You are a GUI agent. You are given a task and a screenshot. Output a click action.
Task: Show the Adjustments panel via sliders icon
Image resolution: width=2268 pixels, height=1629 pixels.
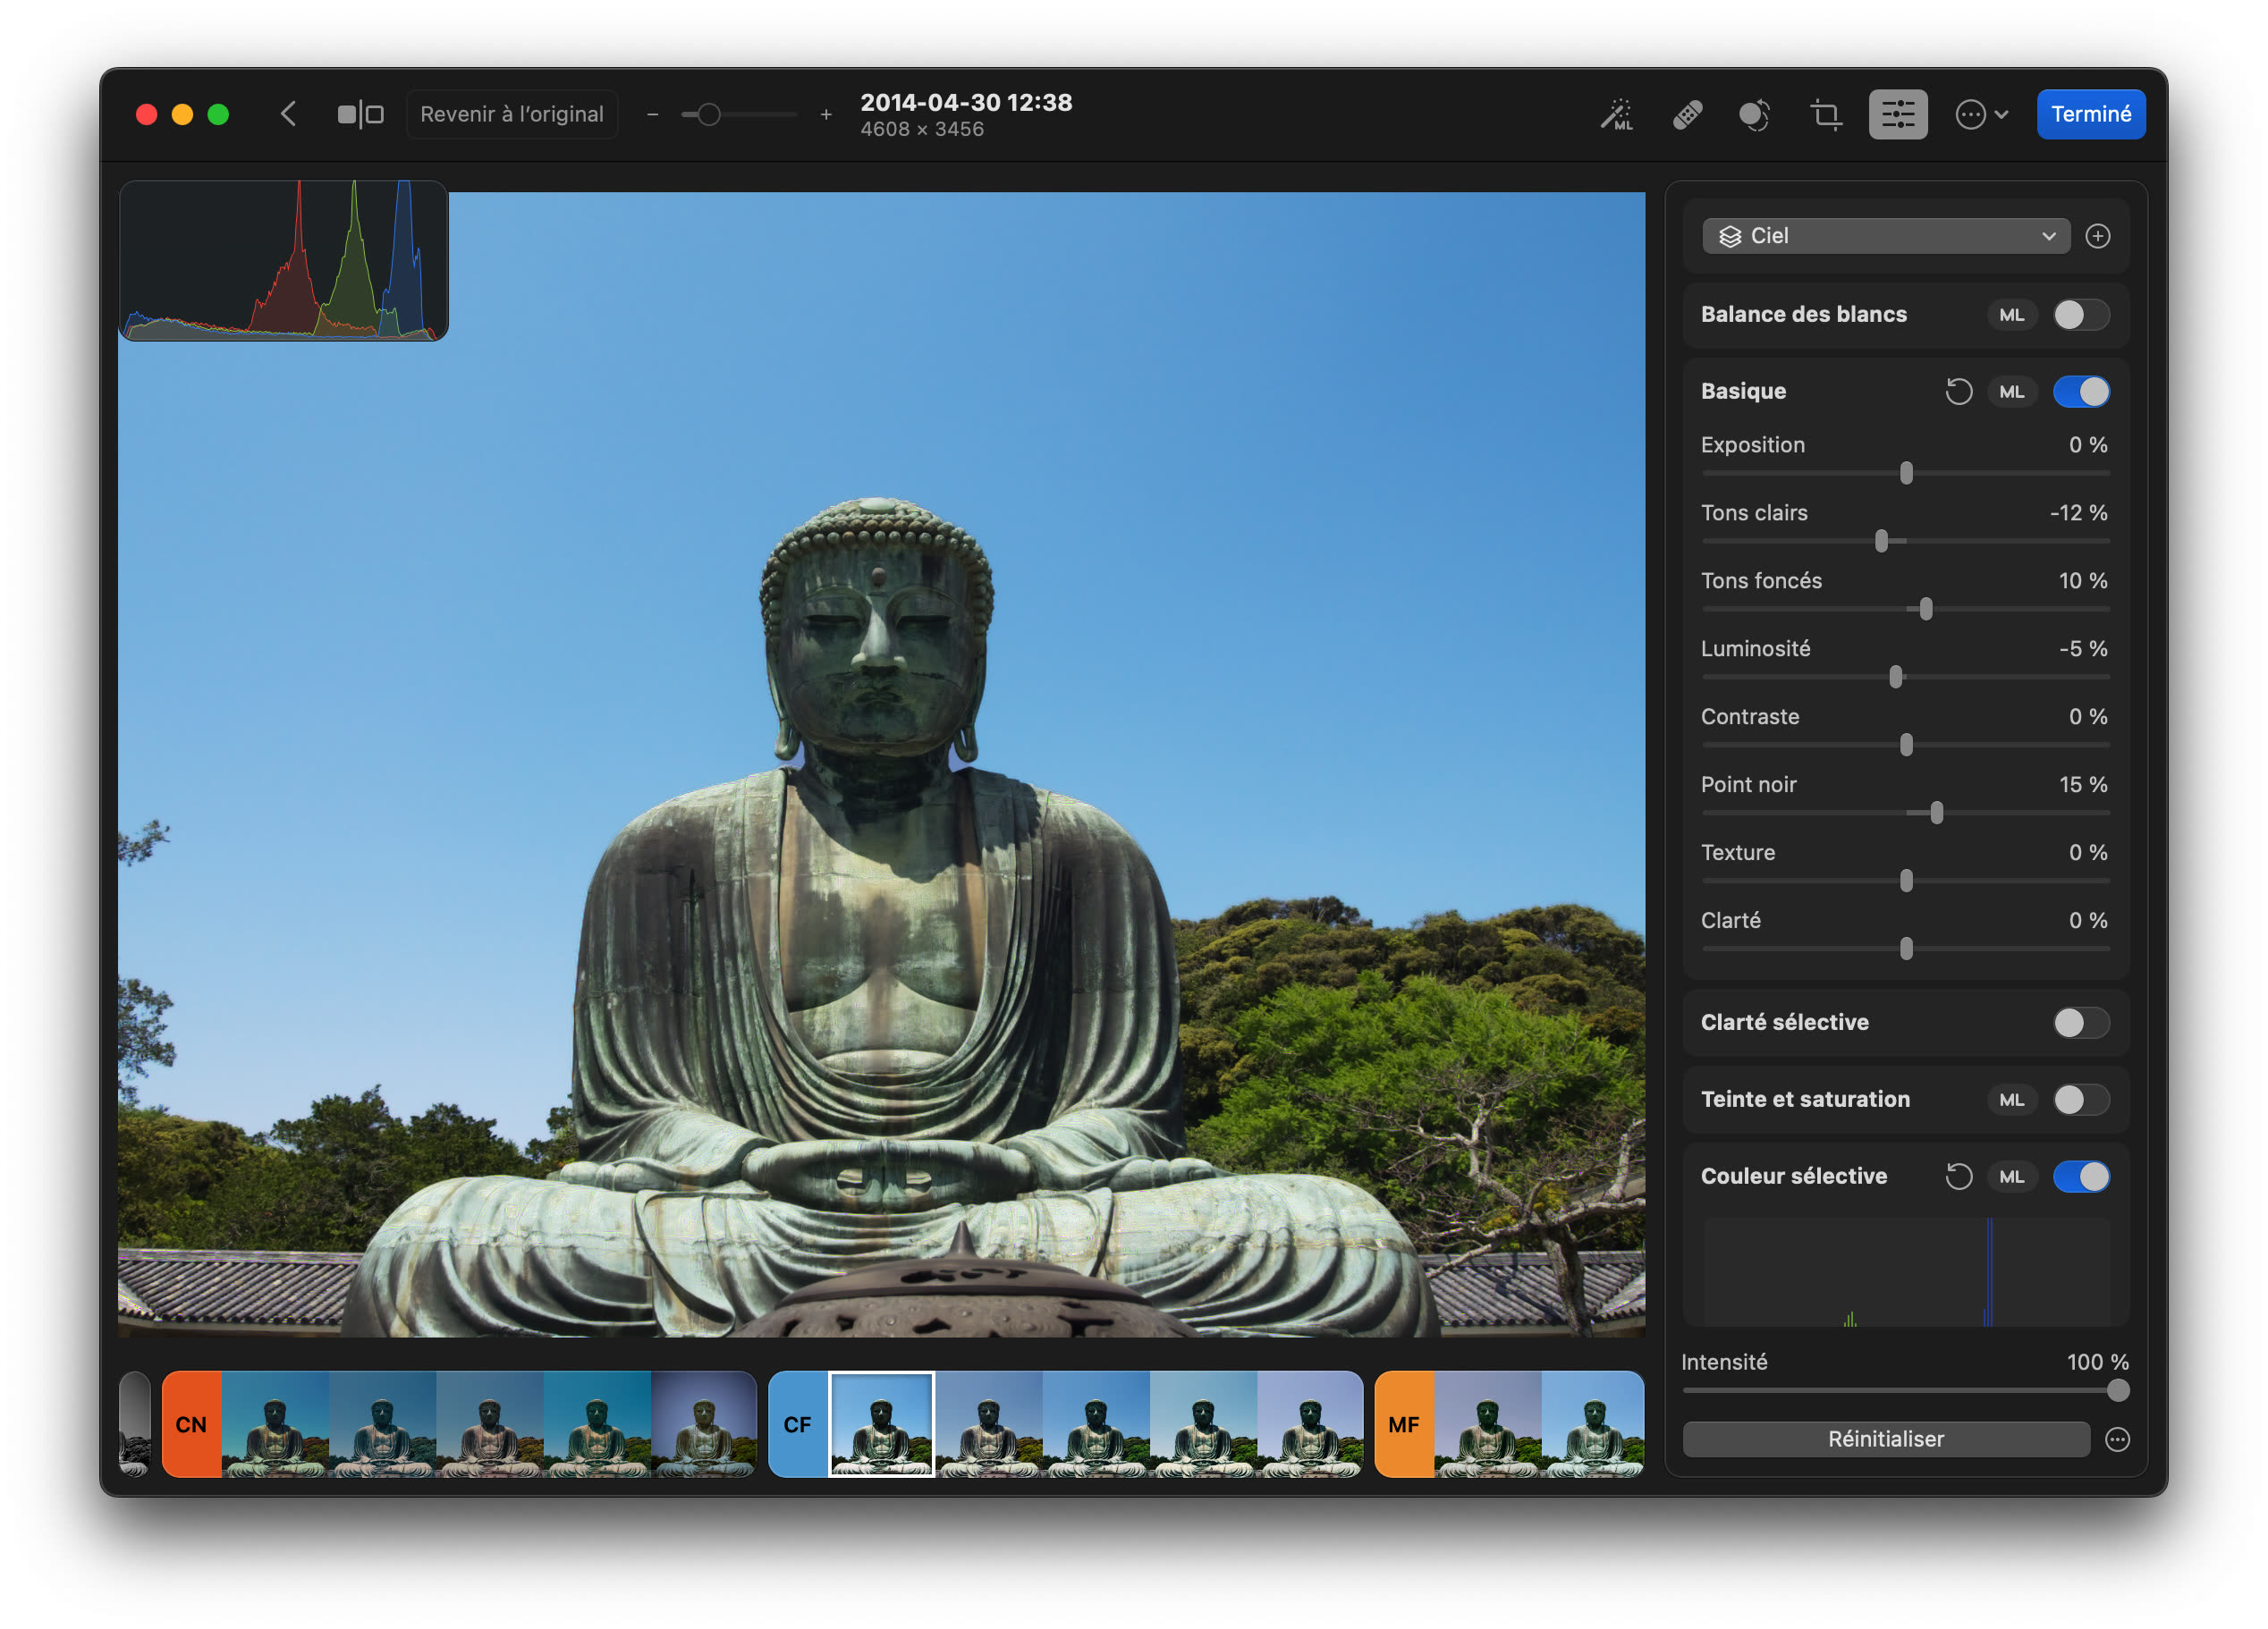(1898, 114)
